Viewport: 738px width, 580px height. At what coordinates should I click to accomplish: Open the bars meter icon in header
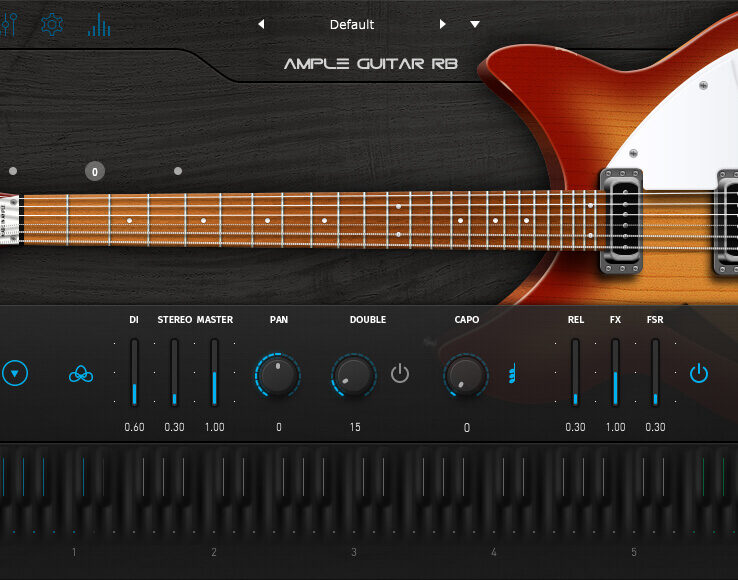click(99, 24)
